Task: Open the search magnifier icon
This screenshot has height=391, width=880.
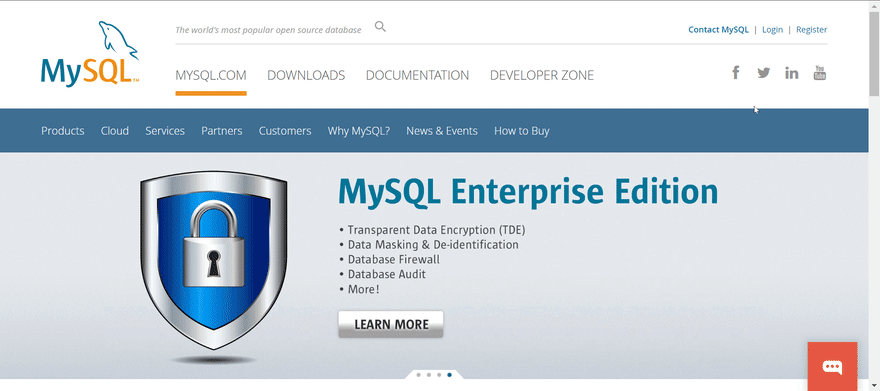Action: click(x=381, y=26)
